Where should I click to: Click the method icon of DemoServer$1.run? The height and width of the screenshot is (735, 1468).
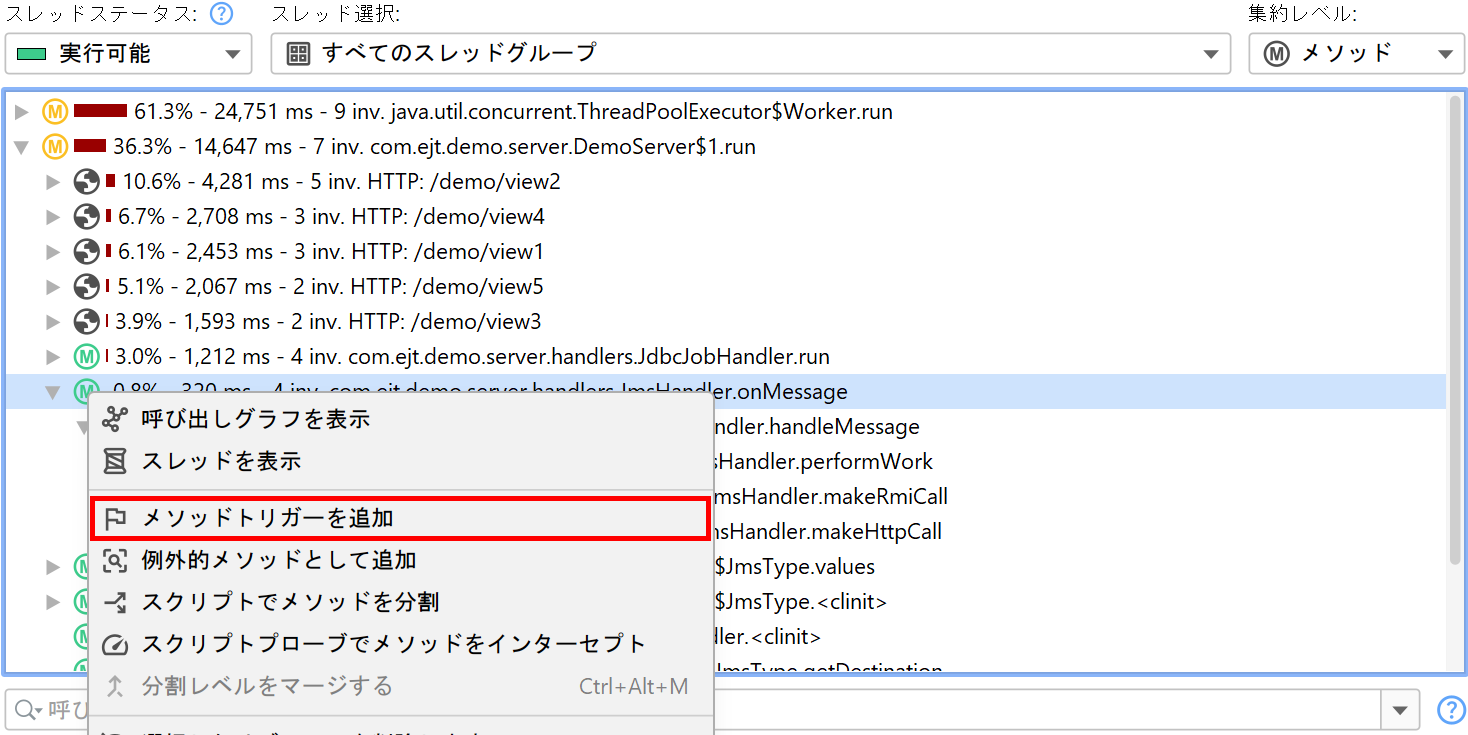coord(55,147)
